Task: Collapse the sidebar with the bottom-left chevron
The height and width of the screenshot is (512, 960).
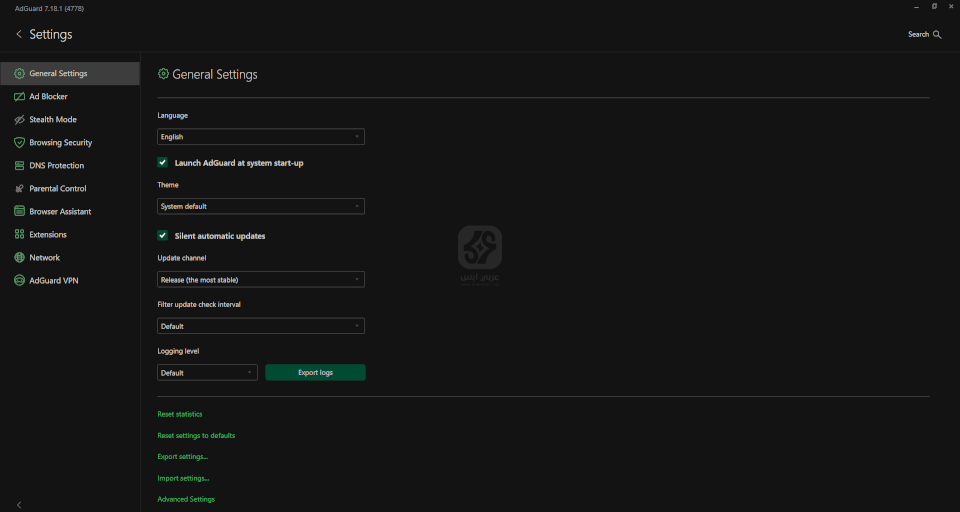Action: 19,505
